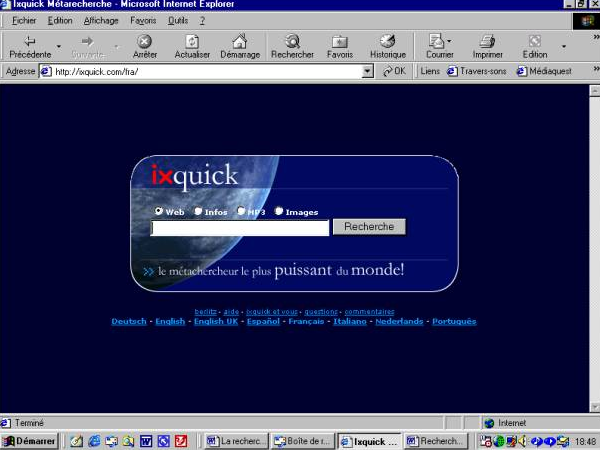Expand the Courrier dropdown arrow
The image size is (600, 450).
click(x=449, y=41)
